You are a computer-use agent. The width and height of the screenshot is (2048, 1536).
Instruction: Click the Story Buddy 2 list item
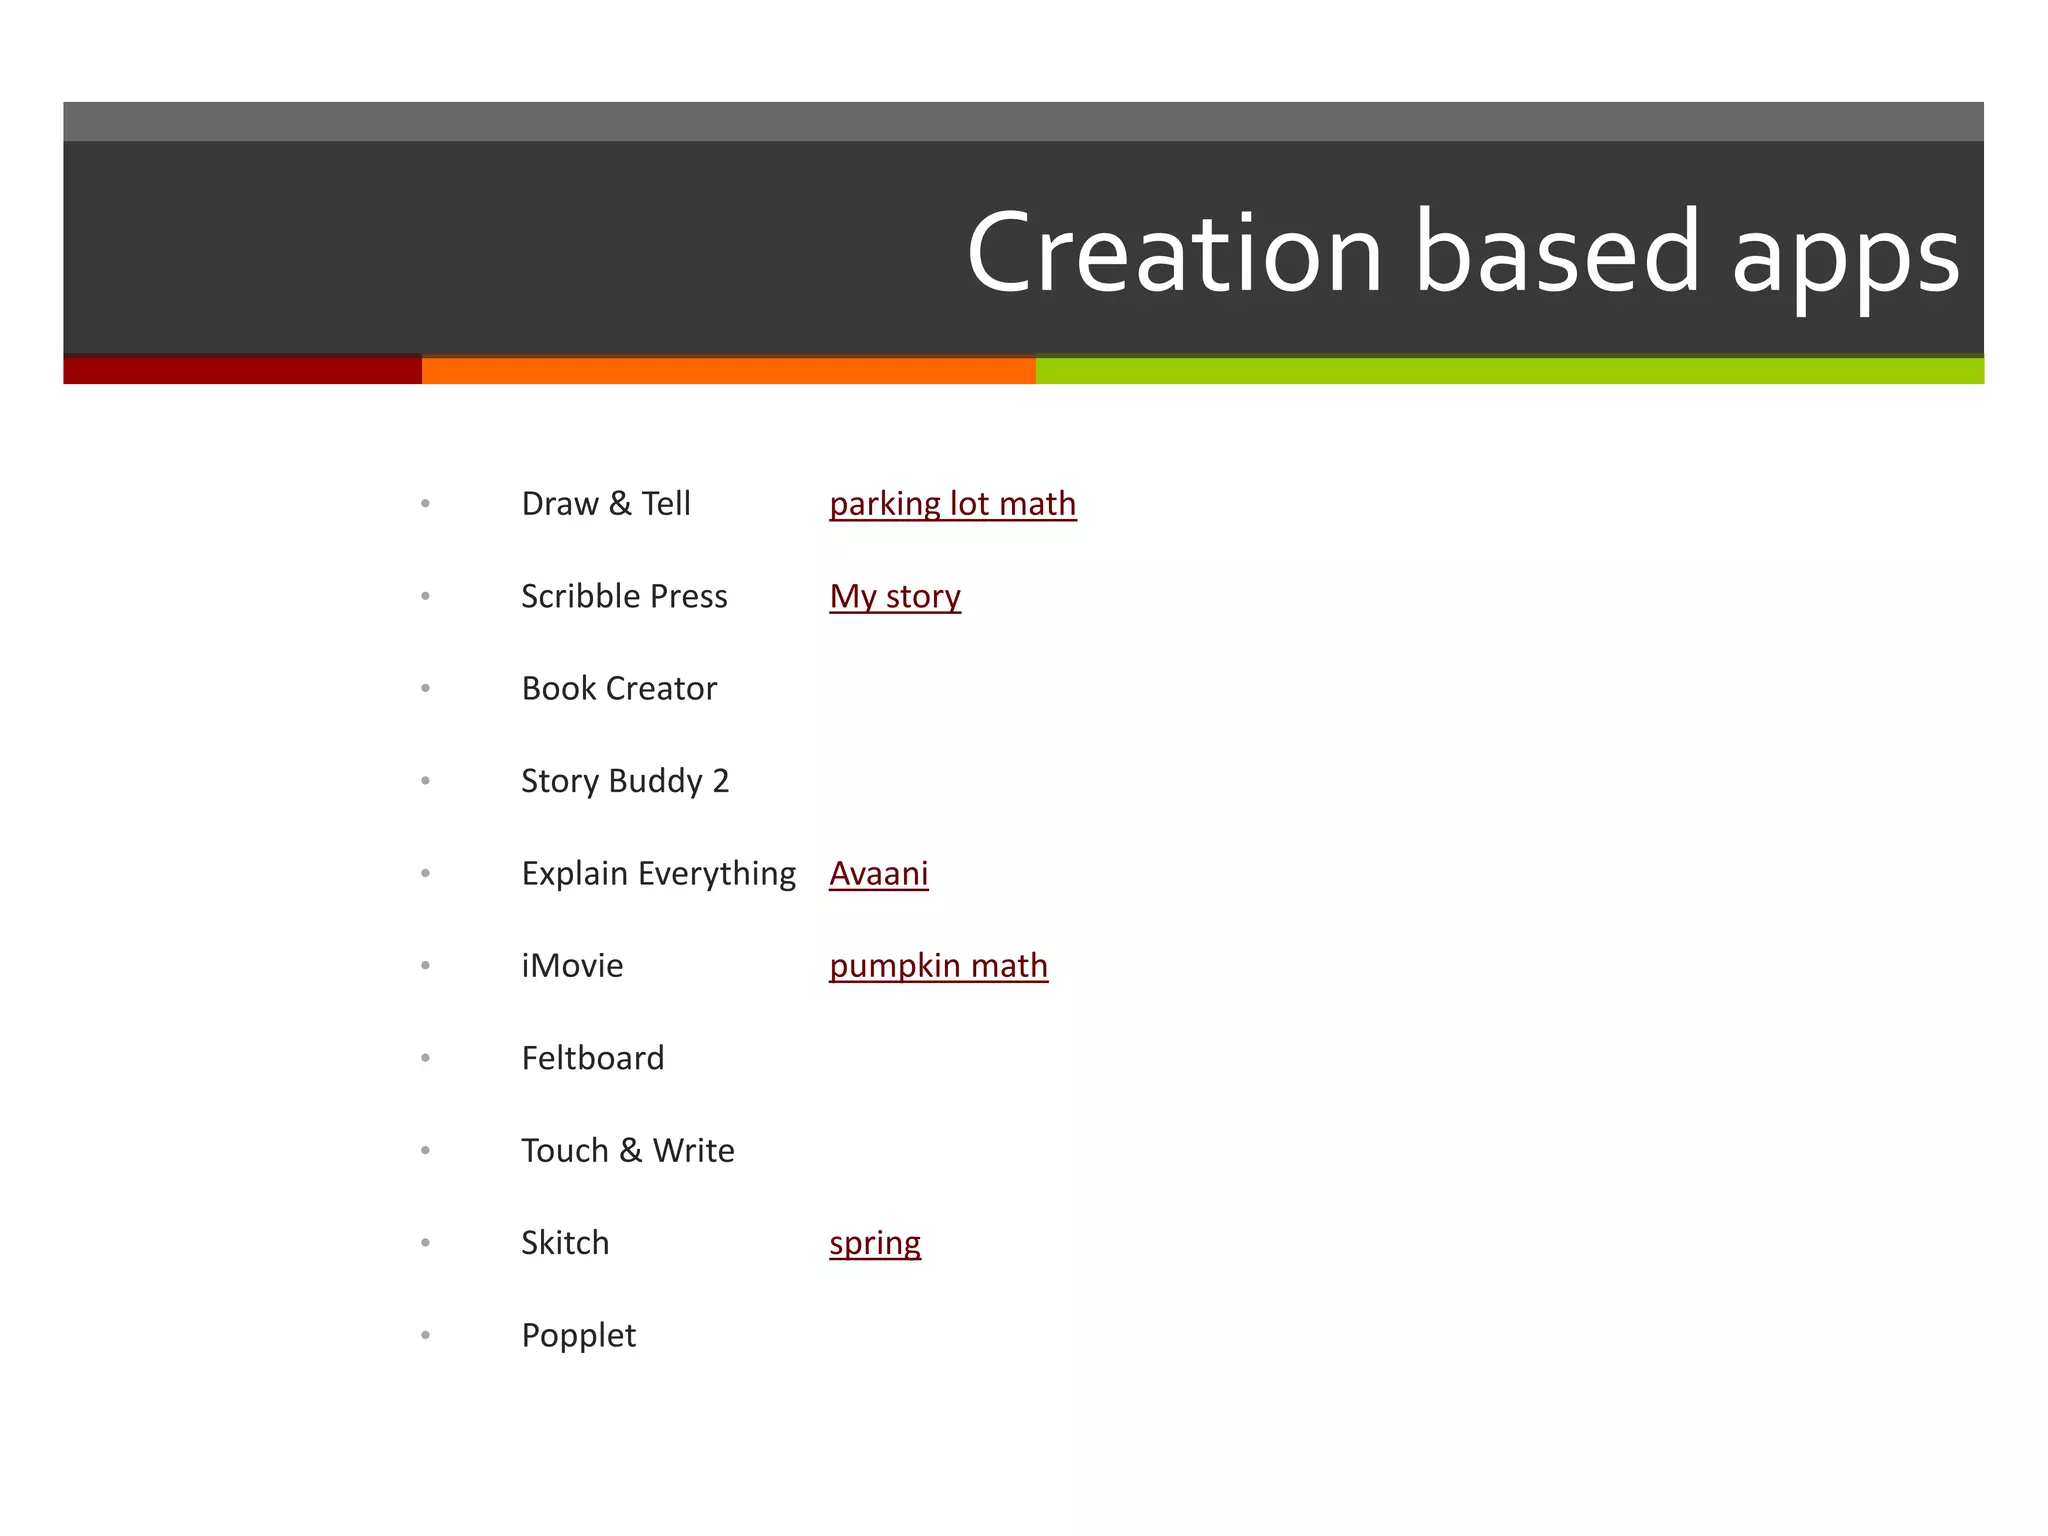625,781
